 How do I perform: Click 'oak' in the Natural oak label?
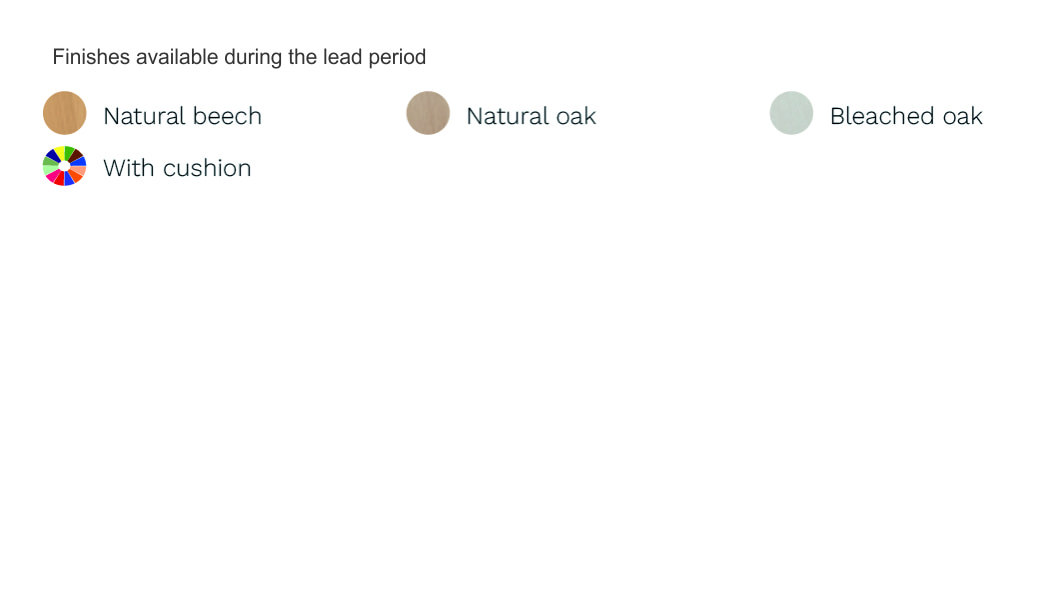point(576,116)
